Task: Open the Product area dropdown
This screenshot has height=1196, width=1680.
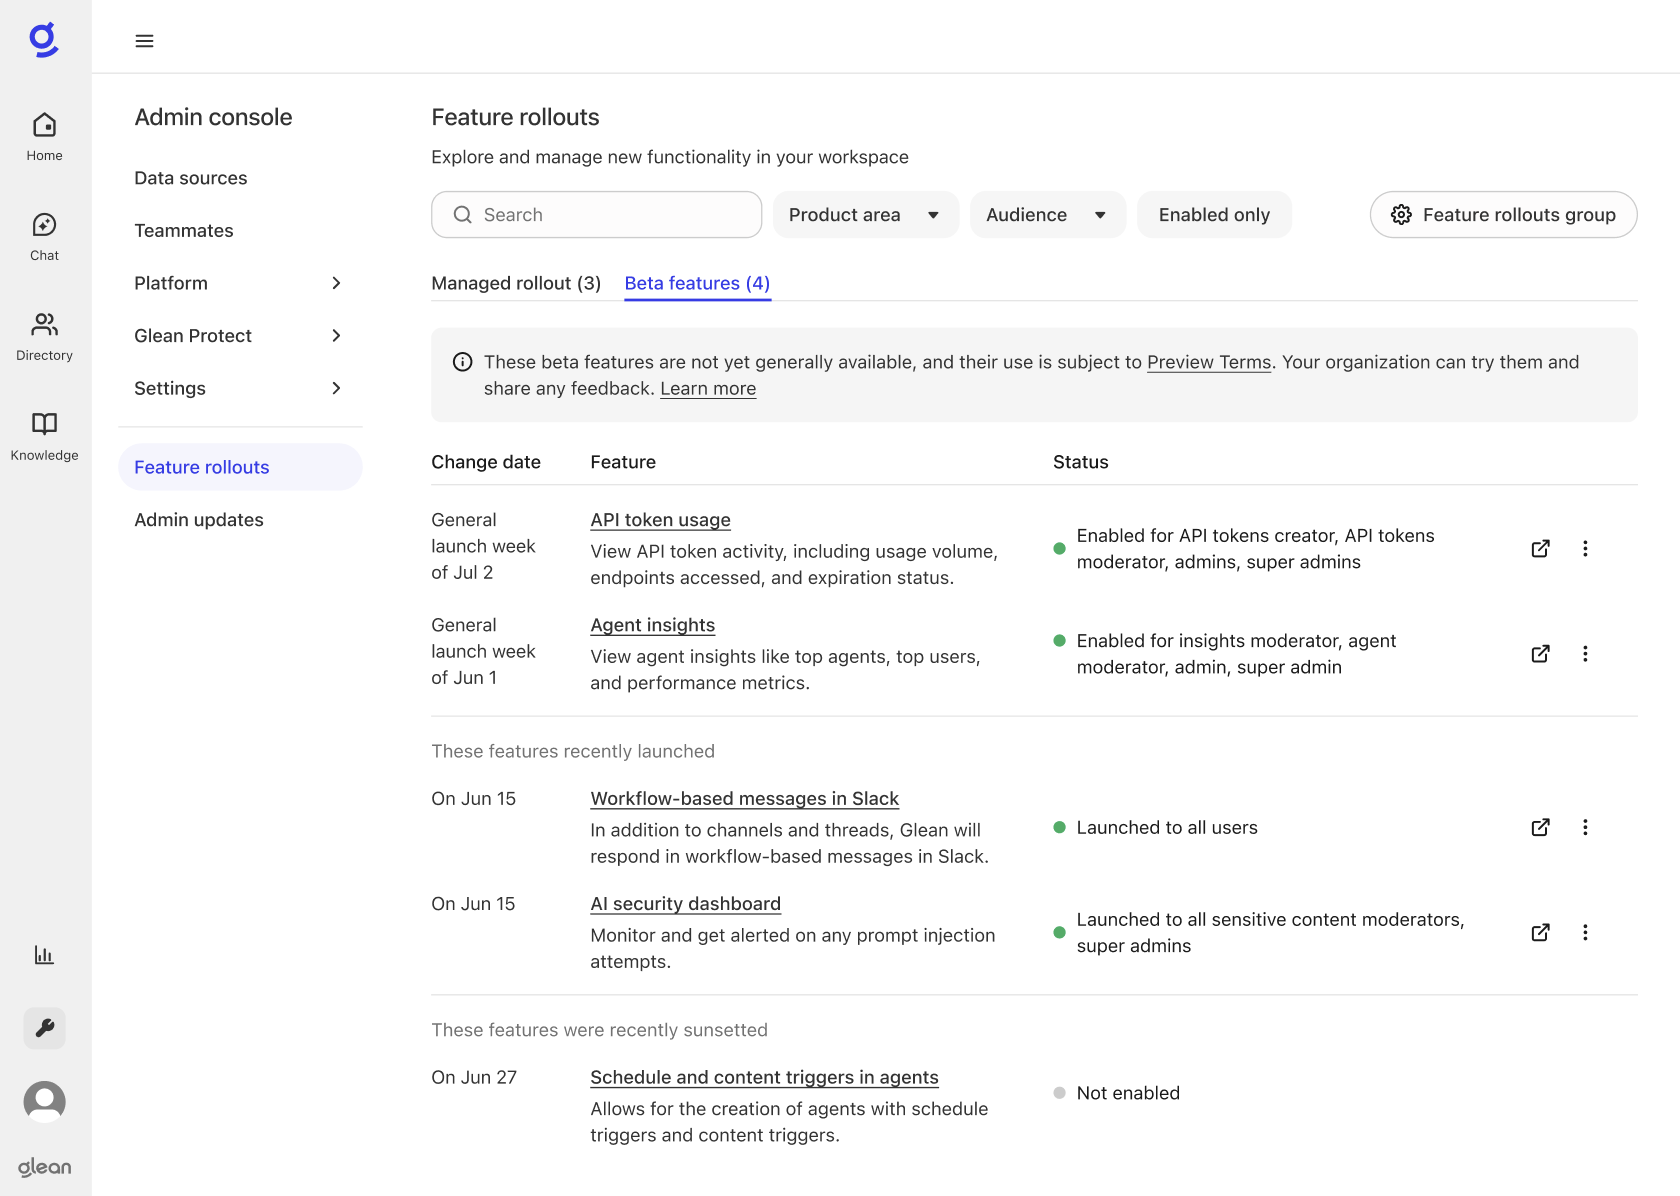Action: click(864, 215)
